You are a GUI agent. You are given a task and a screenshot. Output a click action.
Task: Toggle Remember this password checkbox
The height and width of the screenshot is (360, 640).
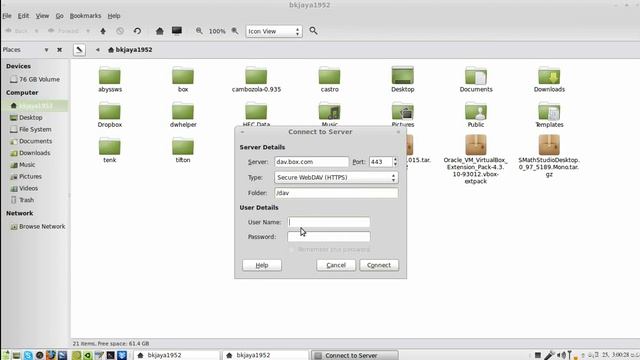(291, 249)
